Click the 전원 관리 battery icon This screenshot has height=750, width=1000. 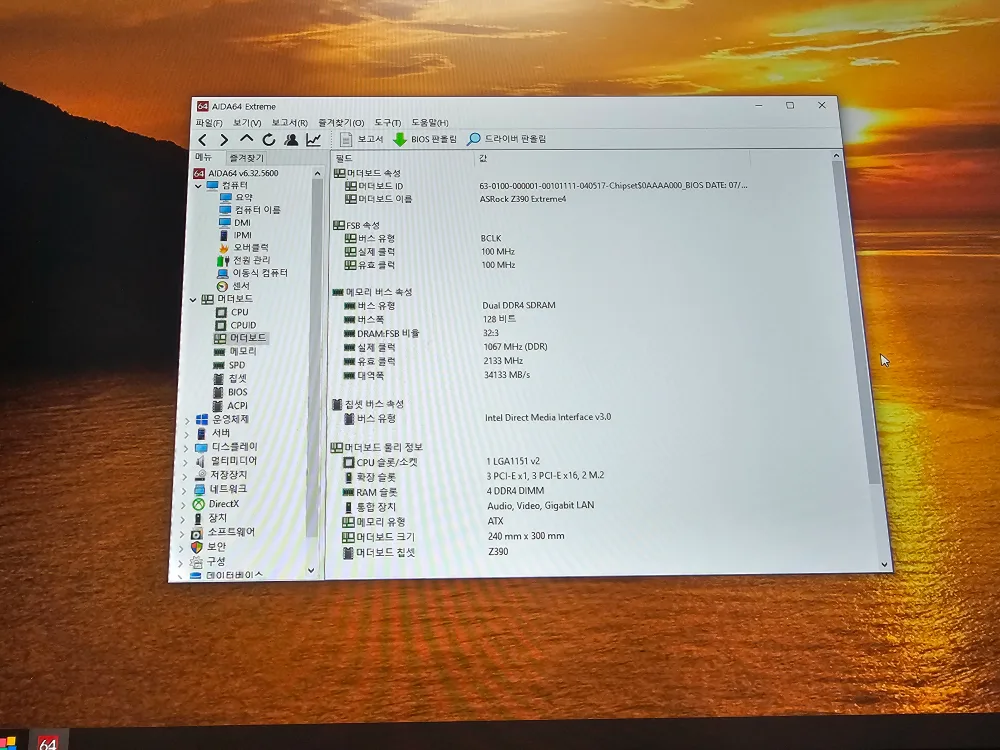(223, 260)
